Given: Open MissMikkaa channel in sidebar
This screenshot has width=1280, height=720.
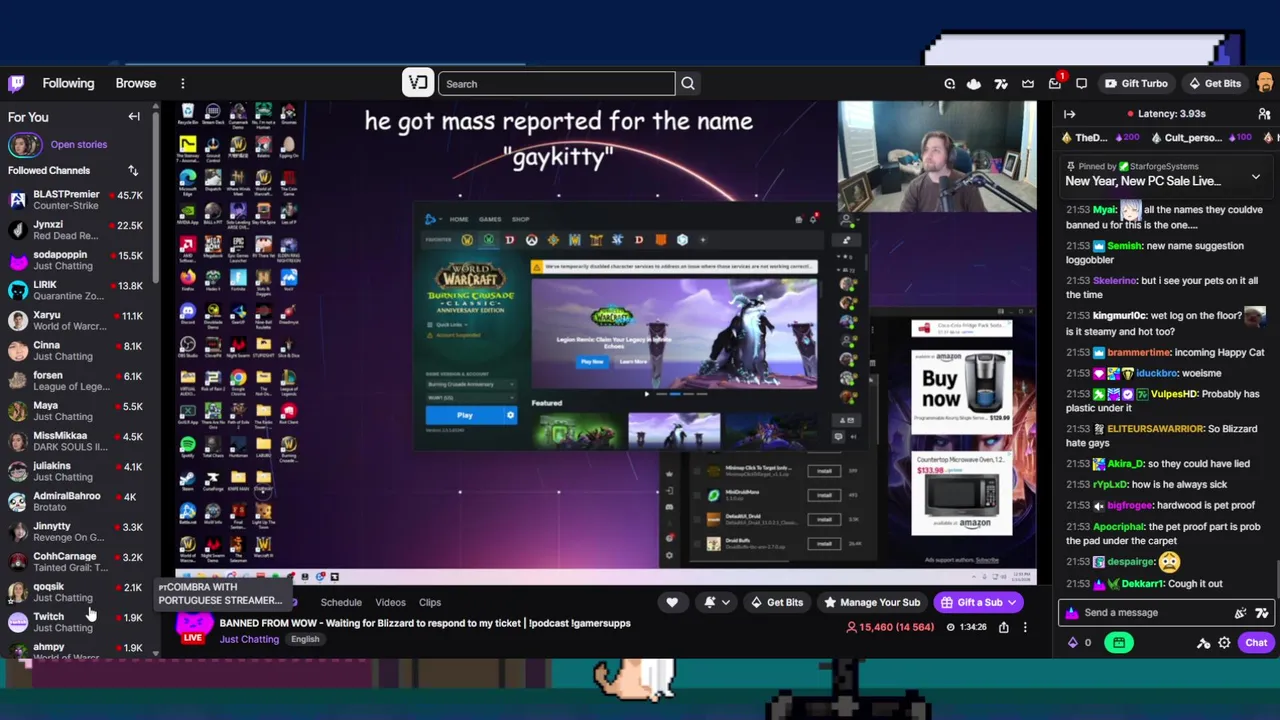Looking at the screenshot, I should click(76, 441).
